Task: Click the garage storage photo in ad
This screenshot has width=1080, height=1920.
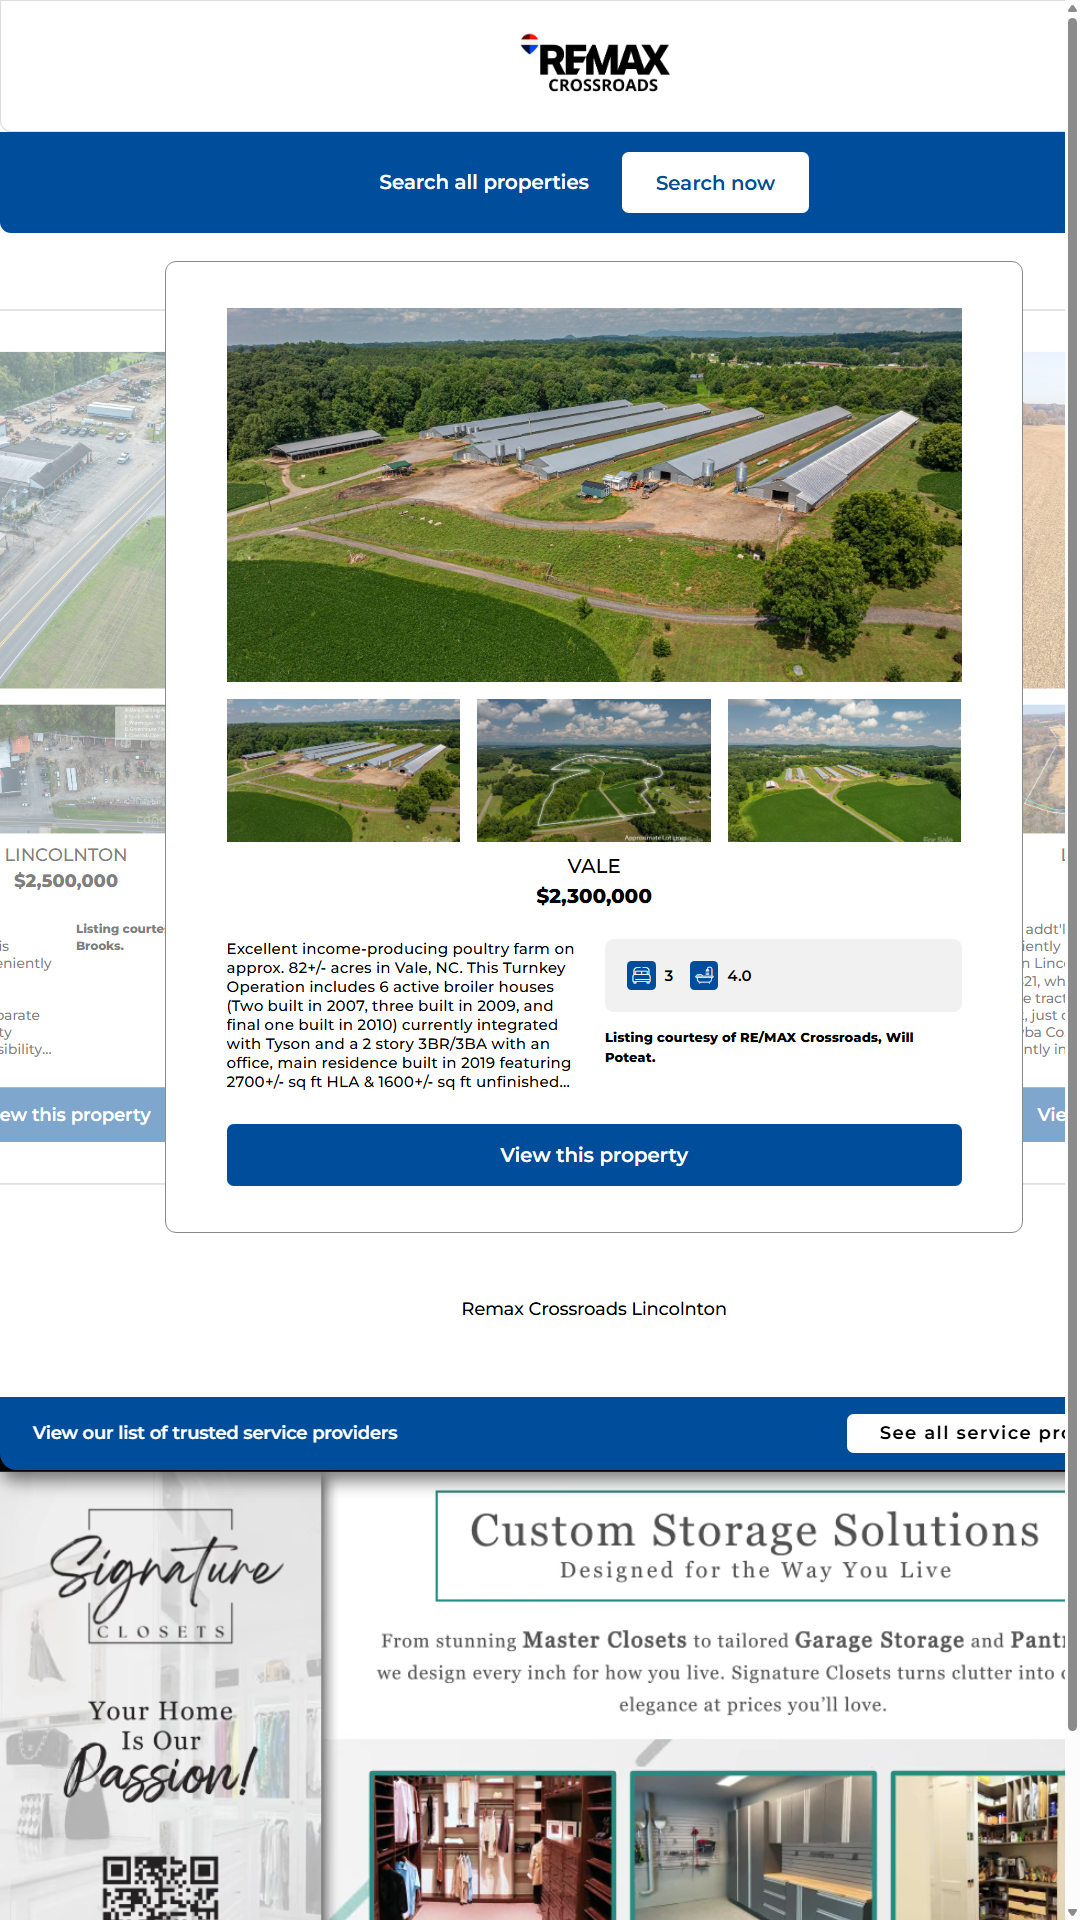Action: [753, 1845]
